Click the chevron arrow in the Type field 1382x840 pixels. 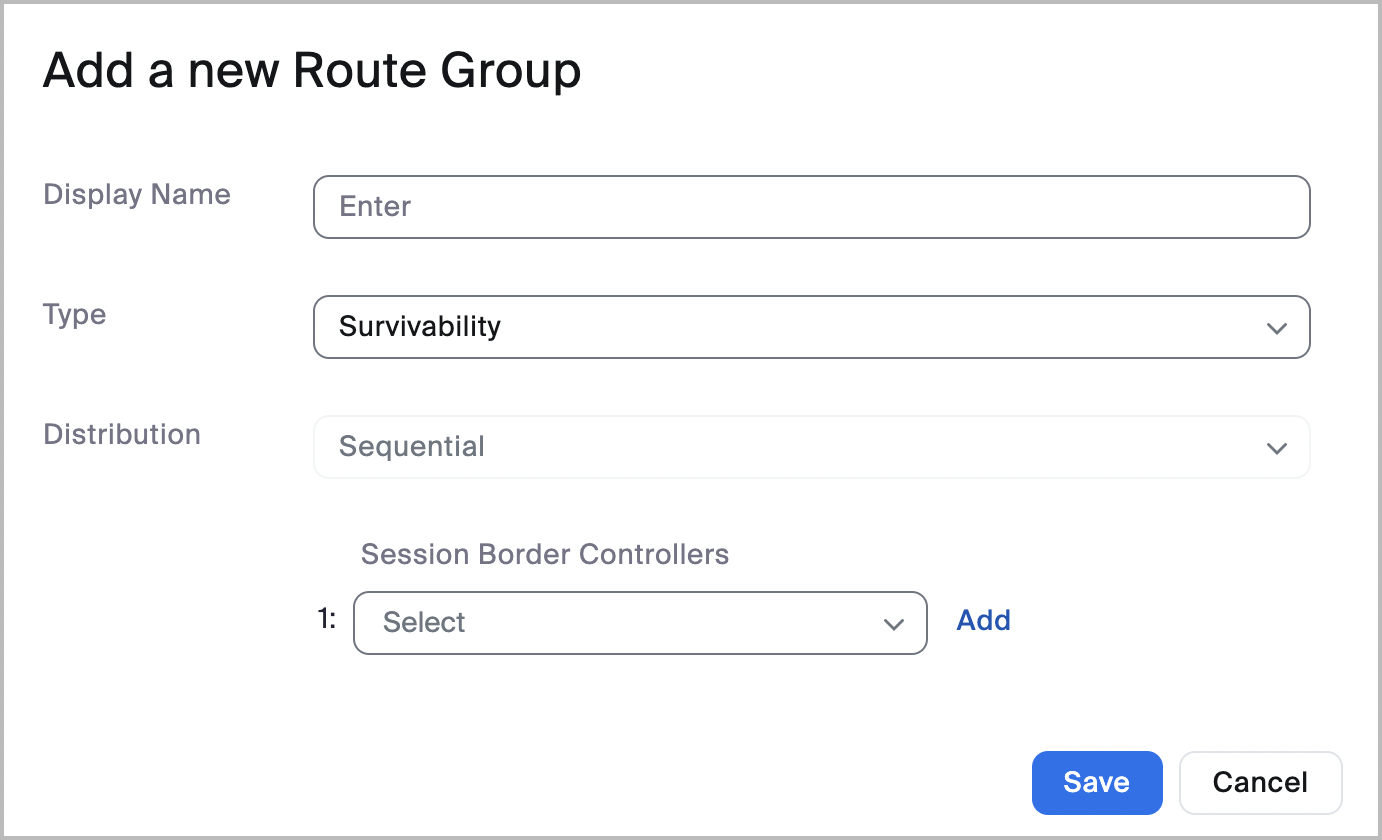pos(1276,328)
